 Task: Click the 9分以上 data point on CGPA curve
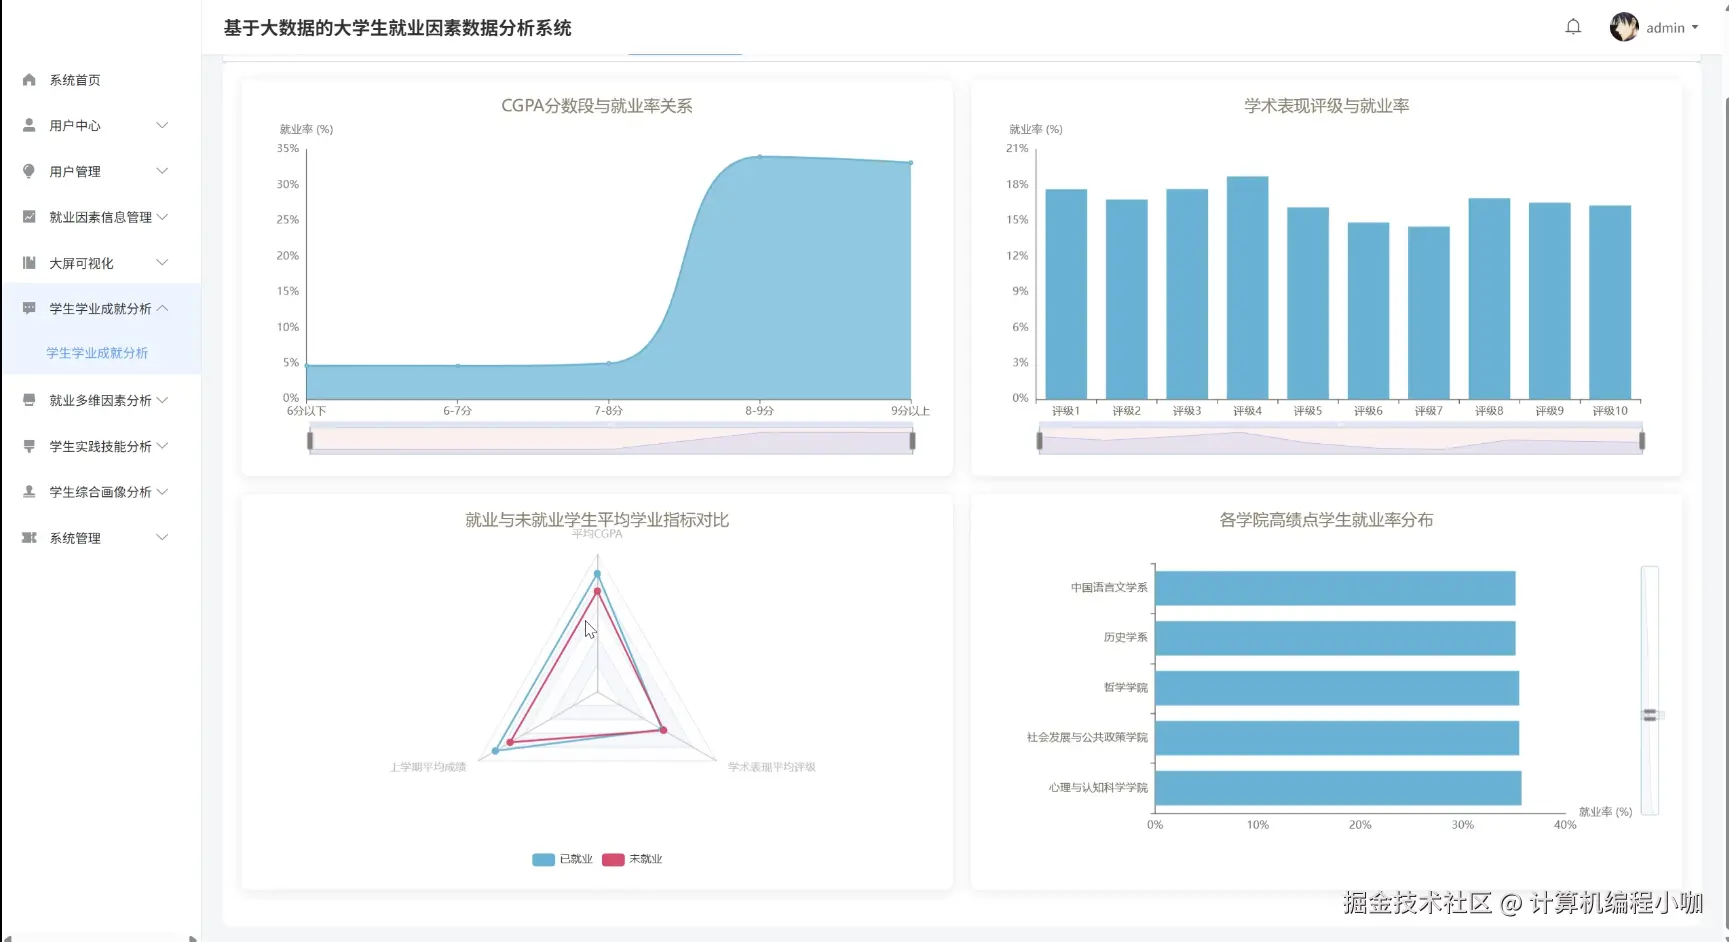coord(910,162)
